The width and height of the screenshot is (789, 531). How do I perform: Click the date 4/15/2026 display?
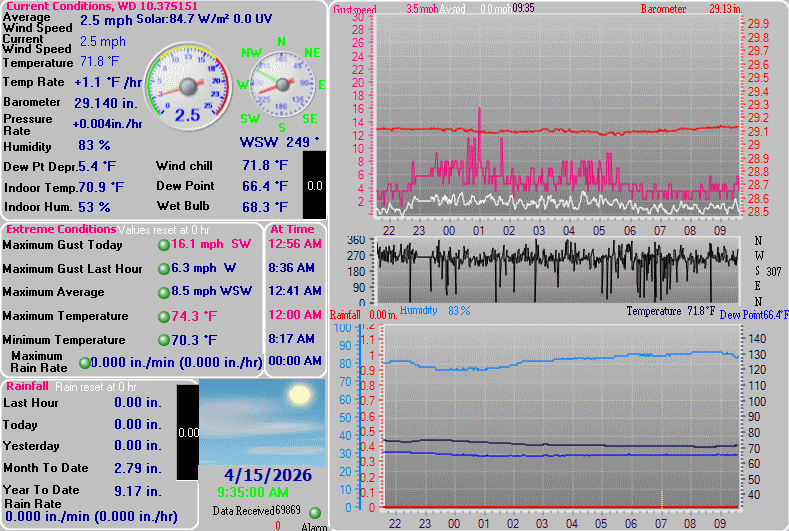tap(267, 475)
